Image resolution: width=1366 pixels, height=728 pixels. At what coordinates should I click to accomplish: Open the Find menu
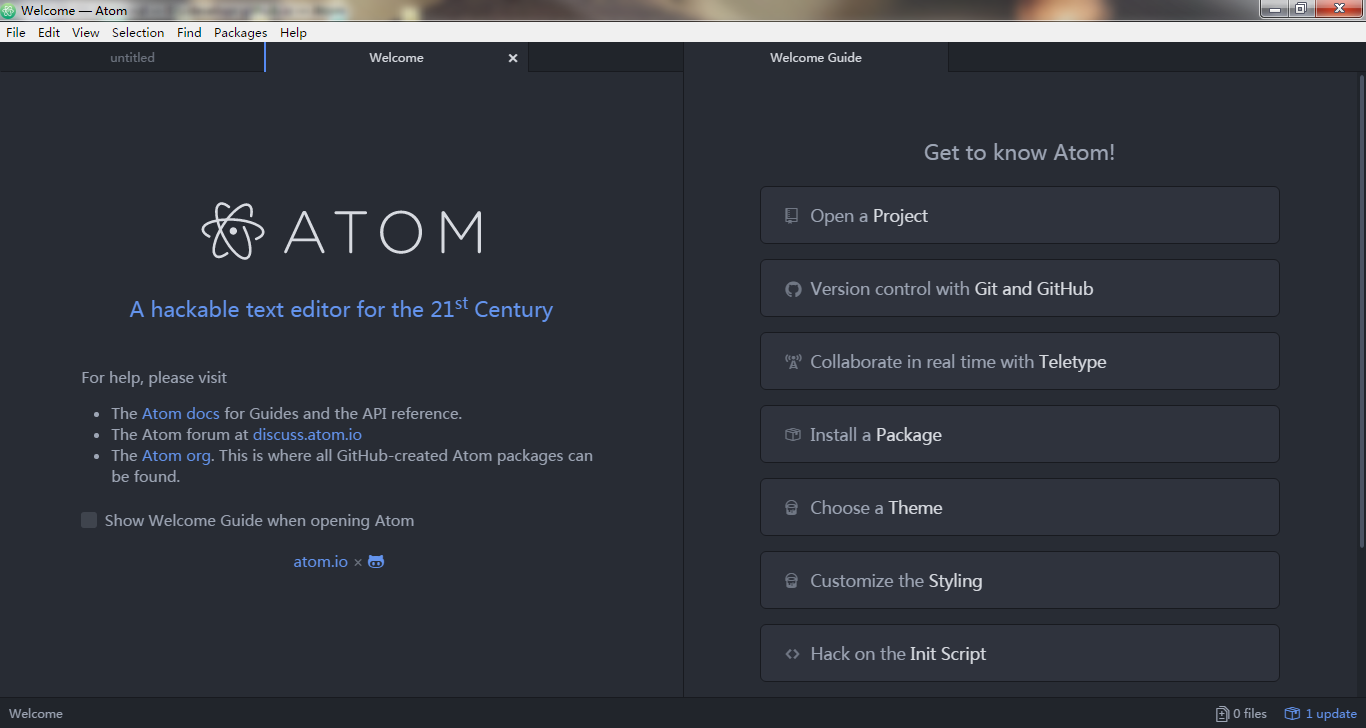pyautogui.click(x=189, y=32)
